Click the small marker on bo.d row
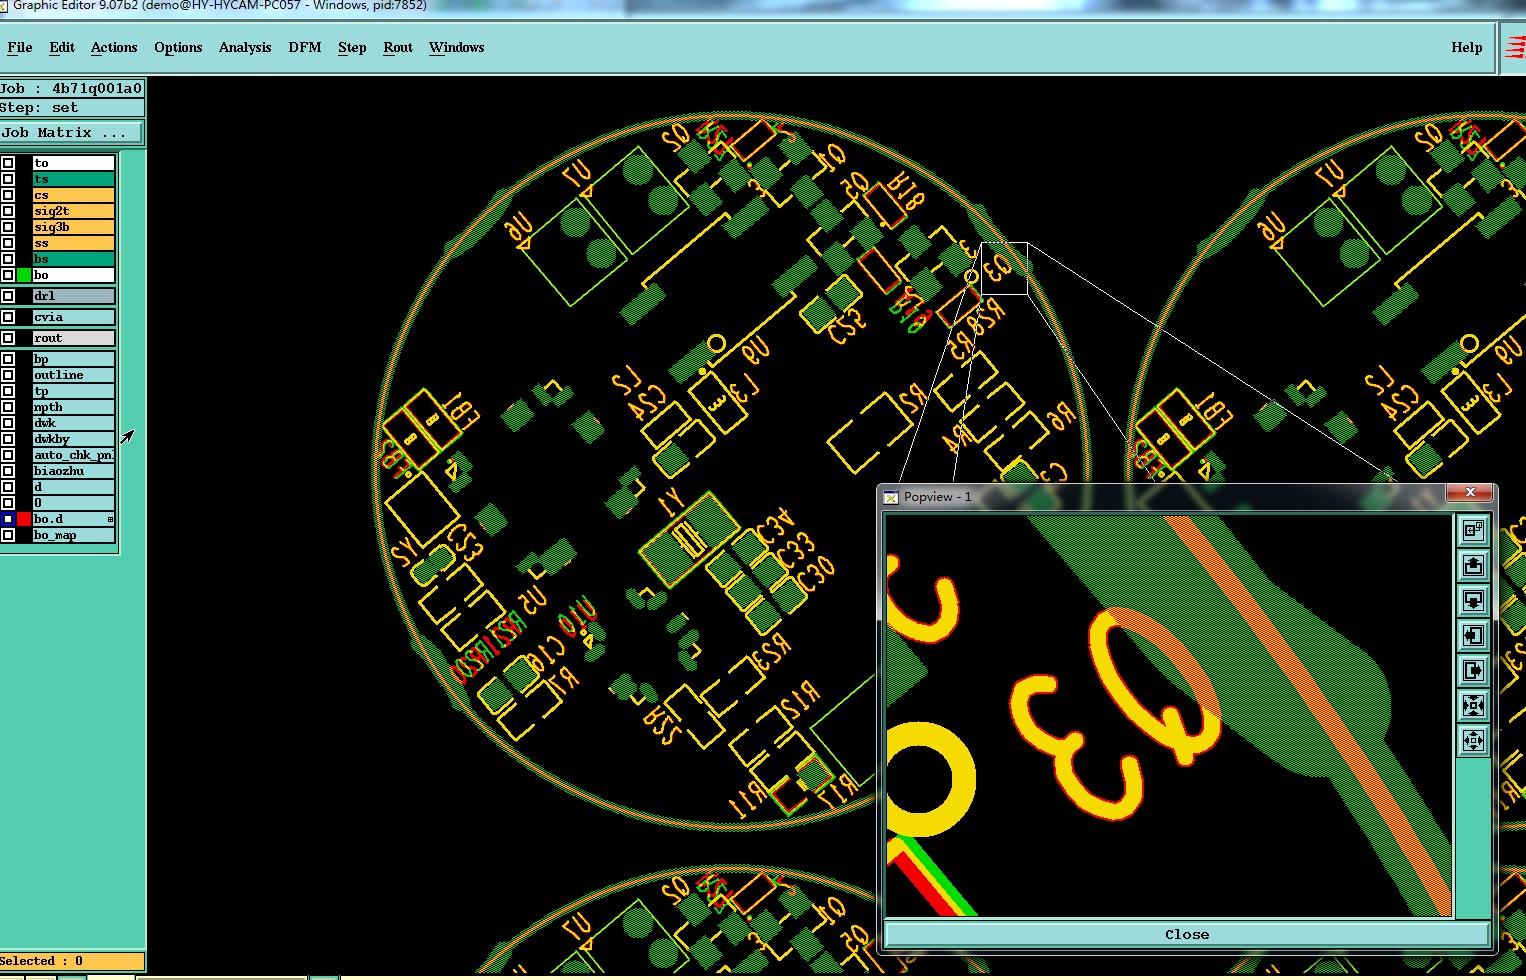 coord(110,519)
